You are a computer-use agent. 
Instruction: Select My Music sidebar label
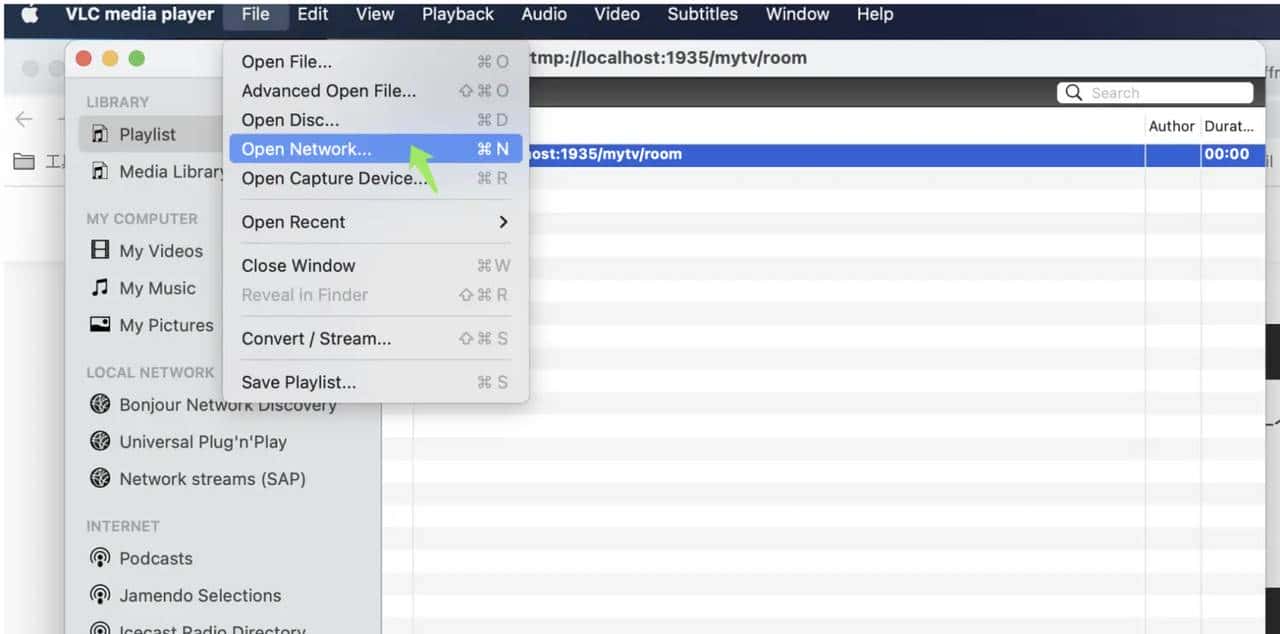(157, 288)
